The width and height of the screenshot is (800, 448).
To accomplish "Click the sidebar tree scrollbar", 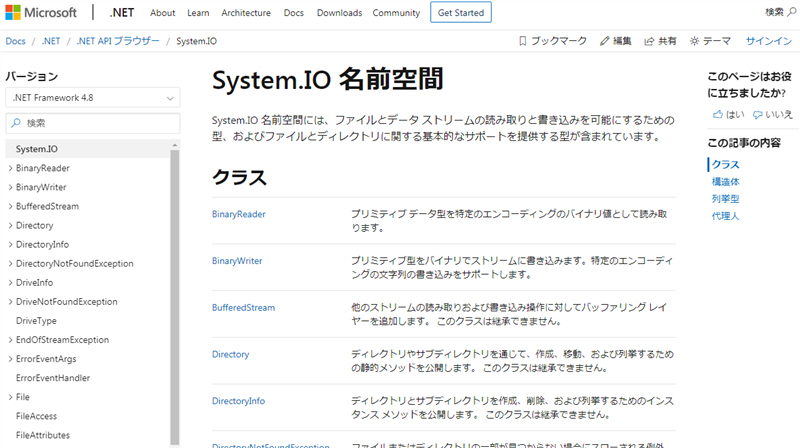I will click(x=174, y=296).
